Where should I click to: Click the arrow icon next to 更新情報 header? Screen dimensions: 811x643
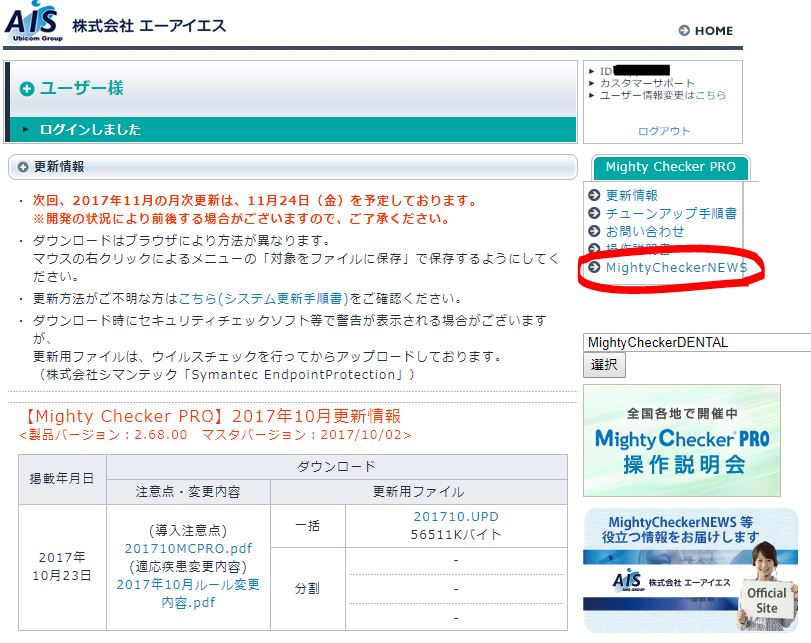pyautogui.click(x=24, y=167)
